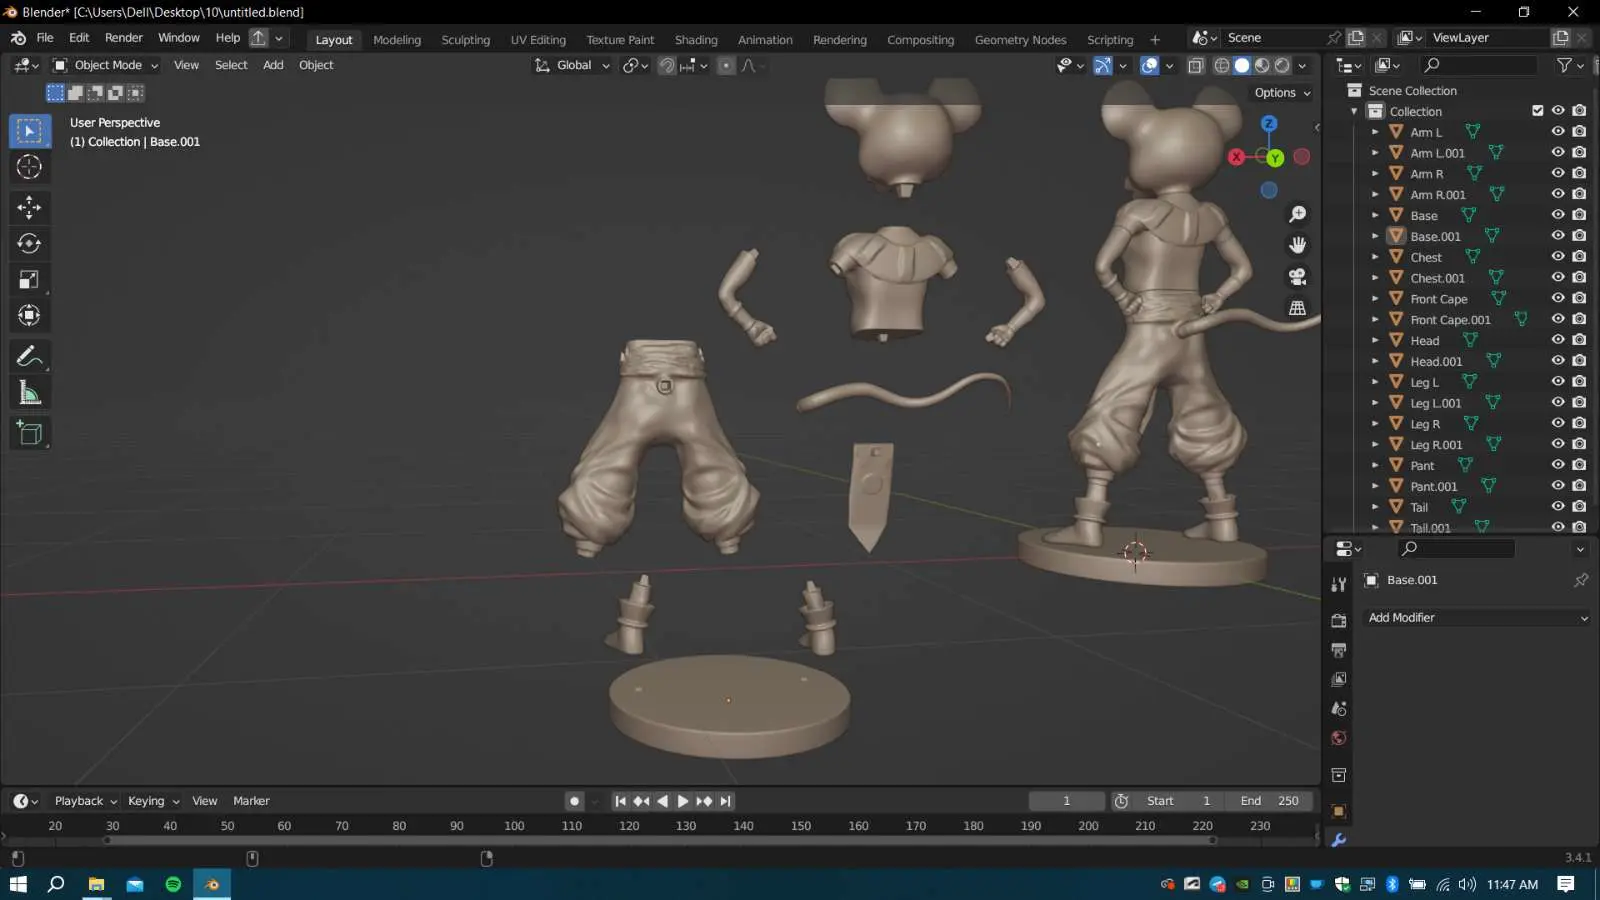The image size is (1600, 900).
Task: Click End frame 250 field
Action: pyautogui.click(x=1269, y=801)
